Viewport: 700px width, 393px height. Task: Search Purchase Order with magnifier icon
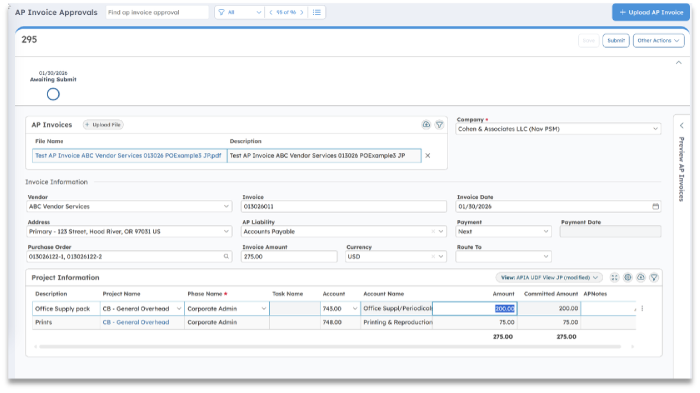click(226, 256)
